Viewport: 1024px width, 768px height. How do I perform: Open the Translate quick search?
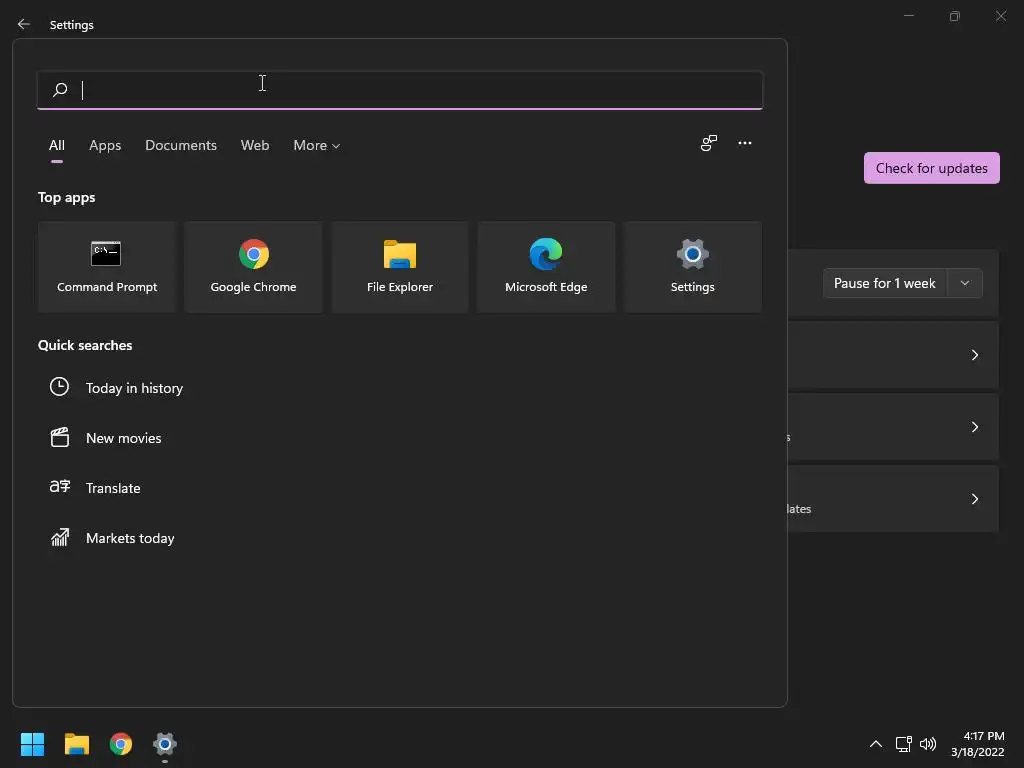114,488
